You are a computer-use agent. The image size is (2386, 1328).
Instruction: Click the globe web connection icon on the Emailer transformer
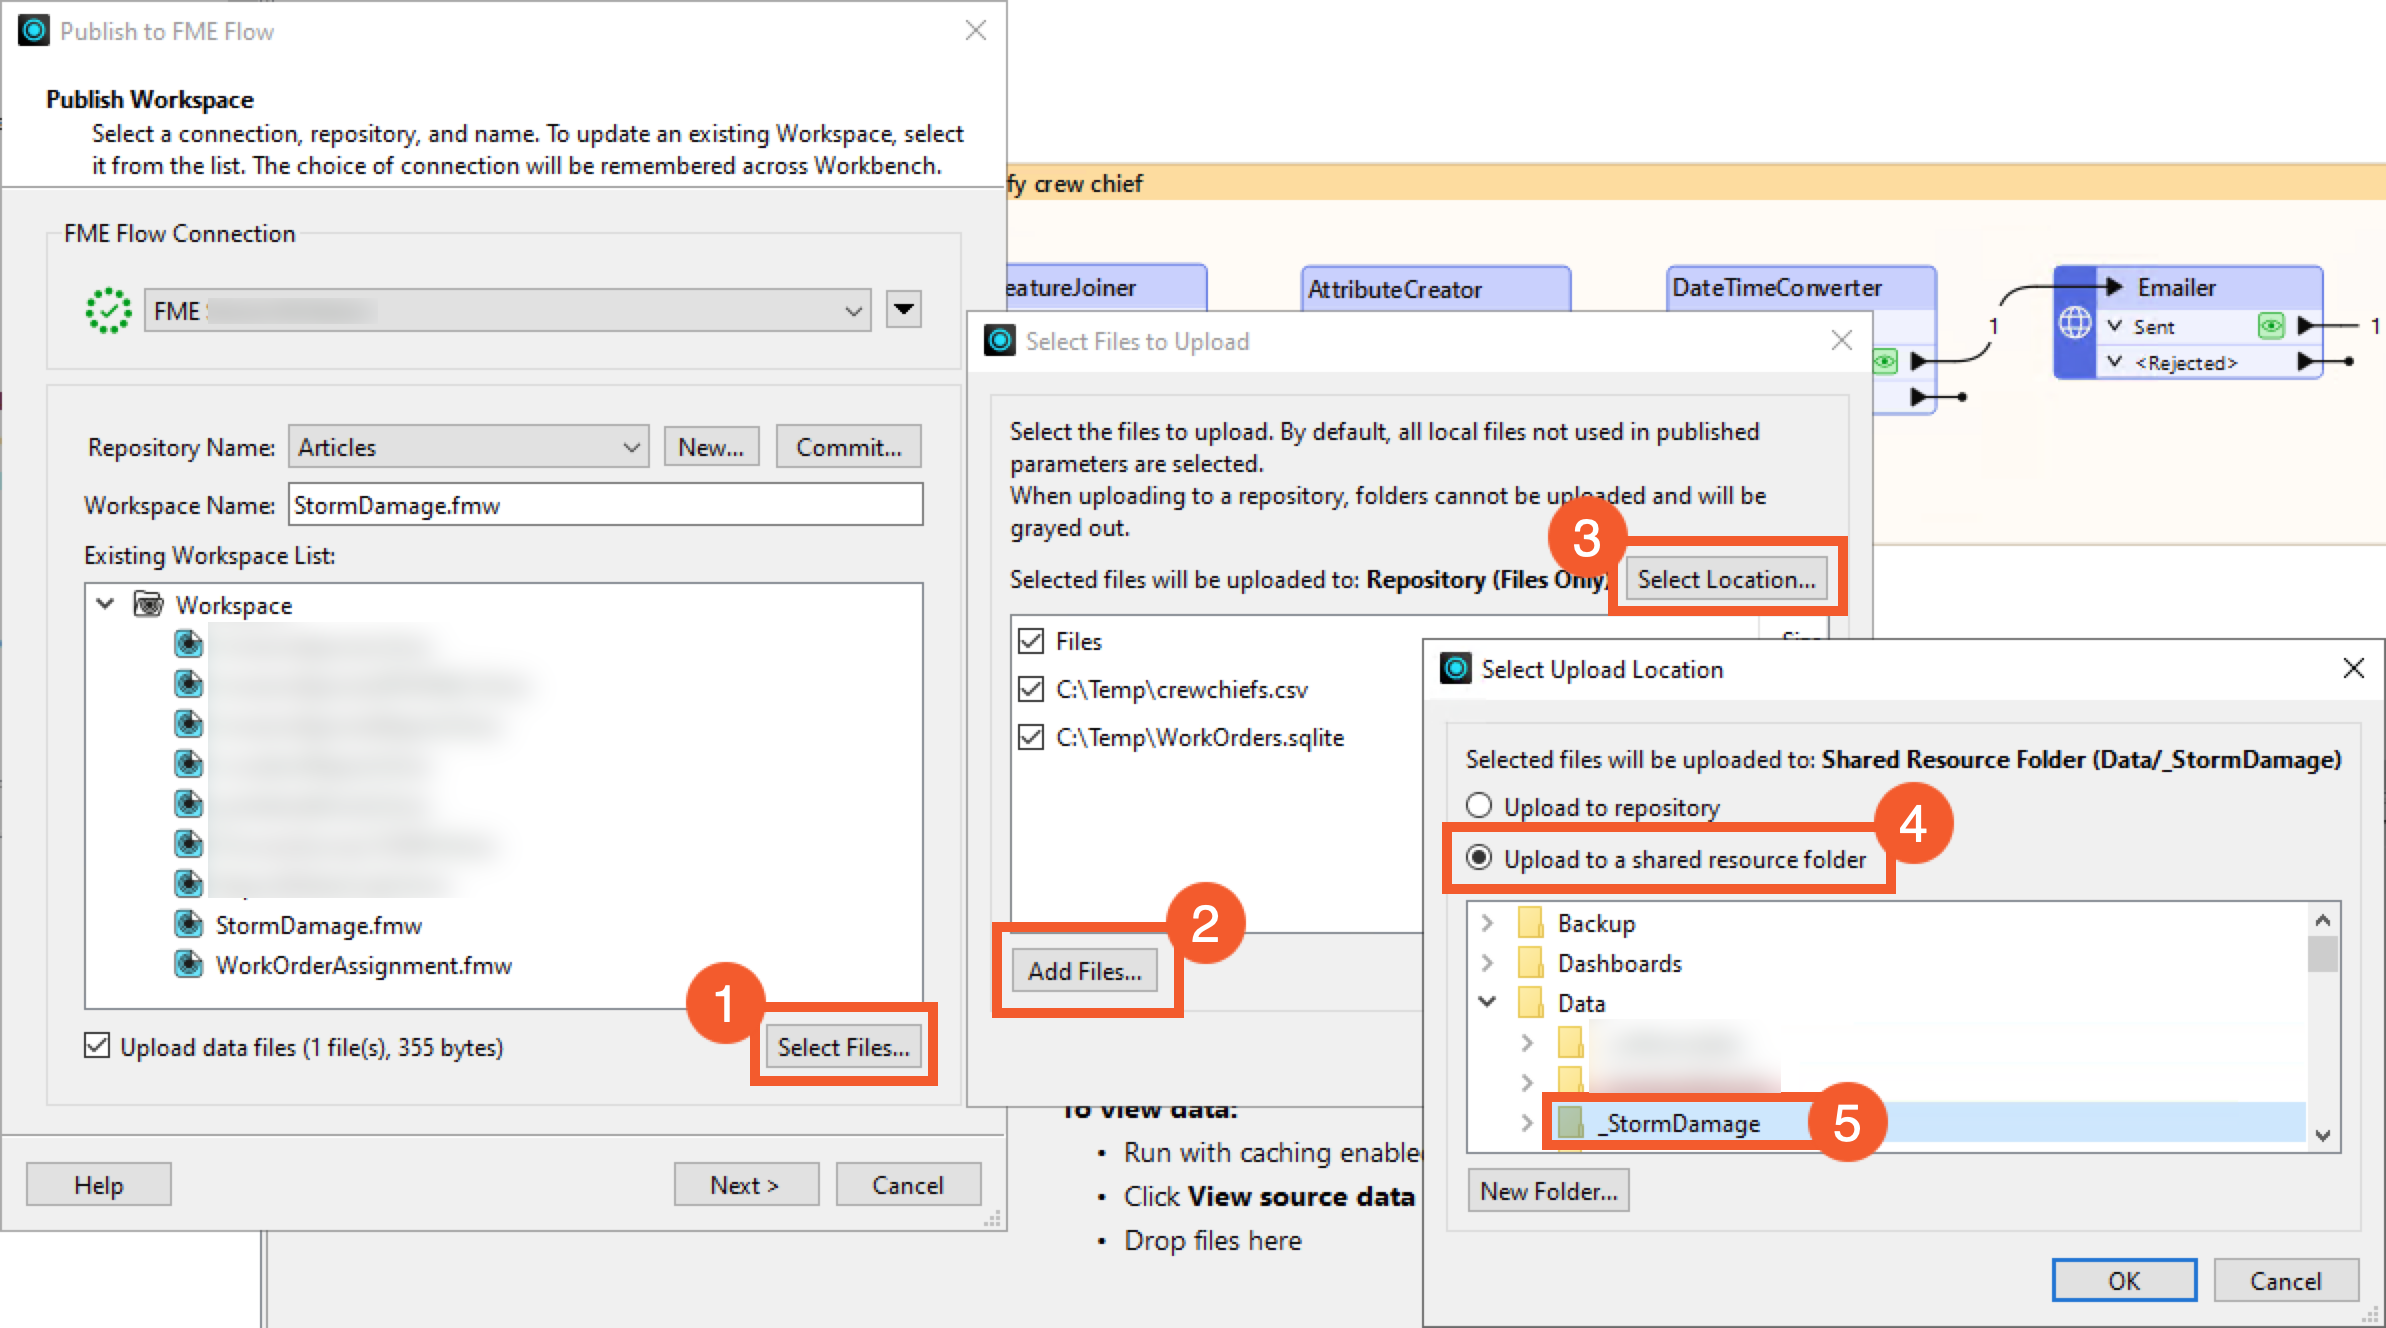pyautogui.click(x=2076, y=323)
